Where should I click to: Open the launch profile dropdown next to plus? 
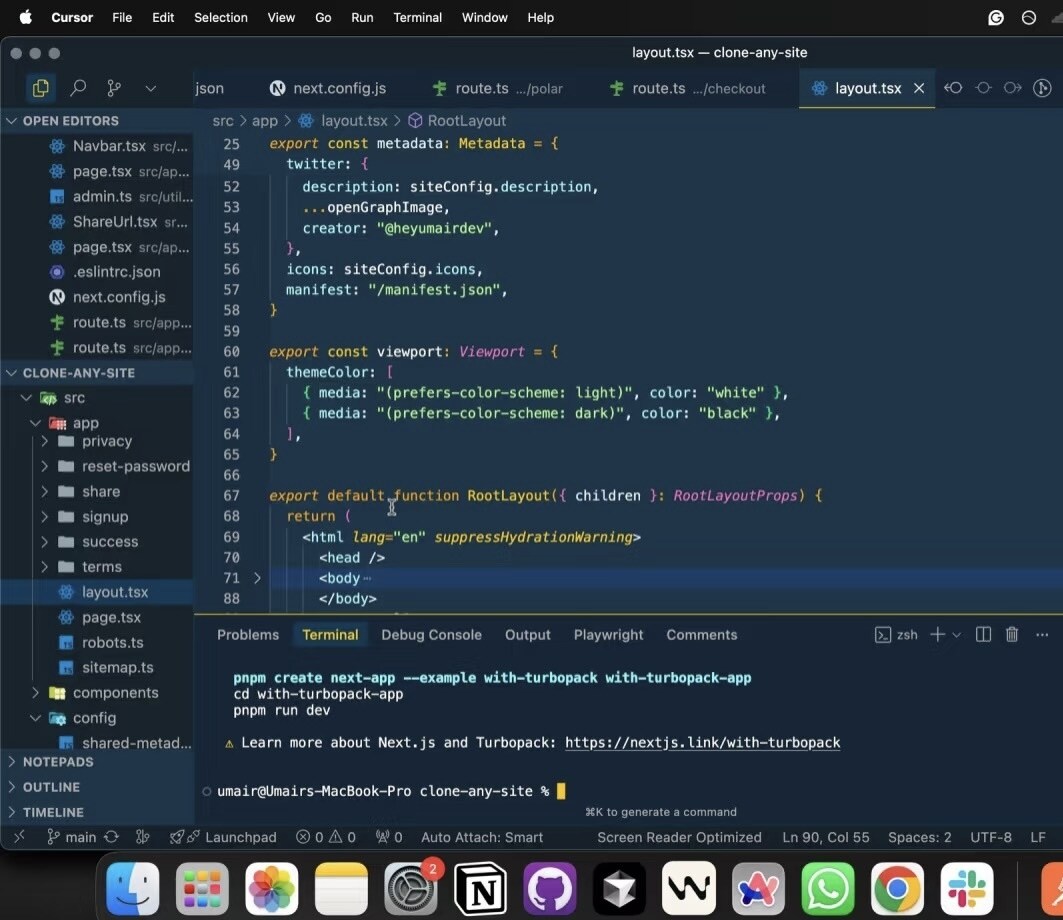pos(957,635)
